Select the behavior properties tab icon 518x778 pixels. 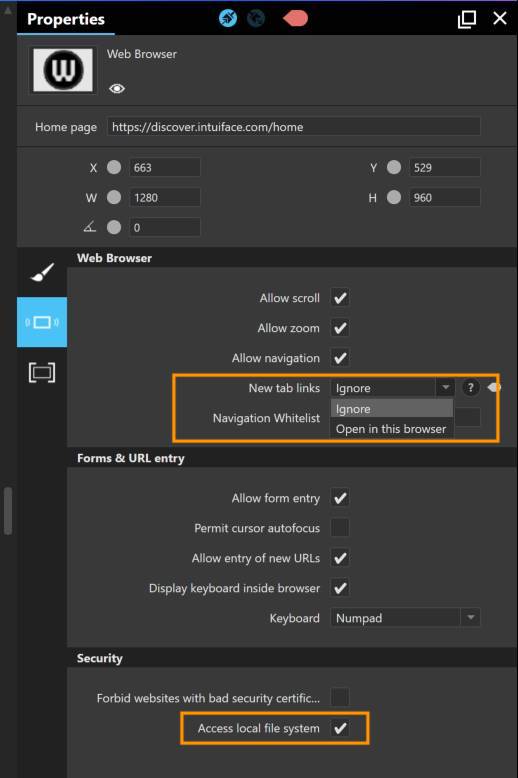[x=42, y=323]
